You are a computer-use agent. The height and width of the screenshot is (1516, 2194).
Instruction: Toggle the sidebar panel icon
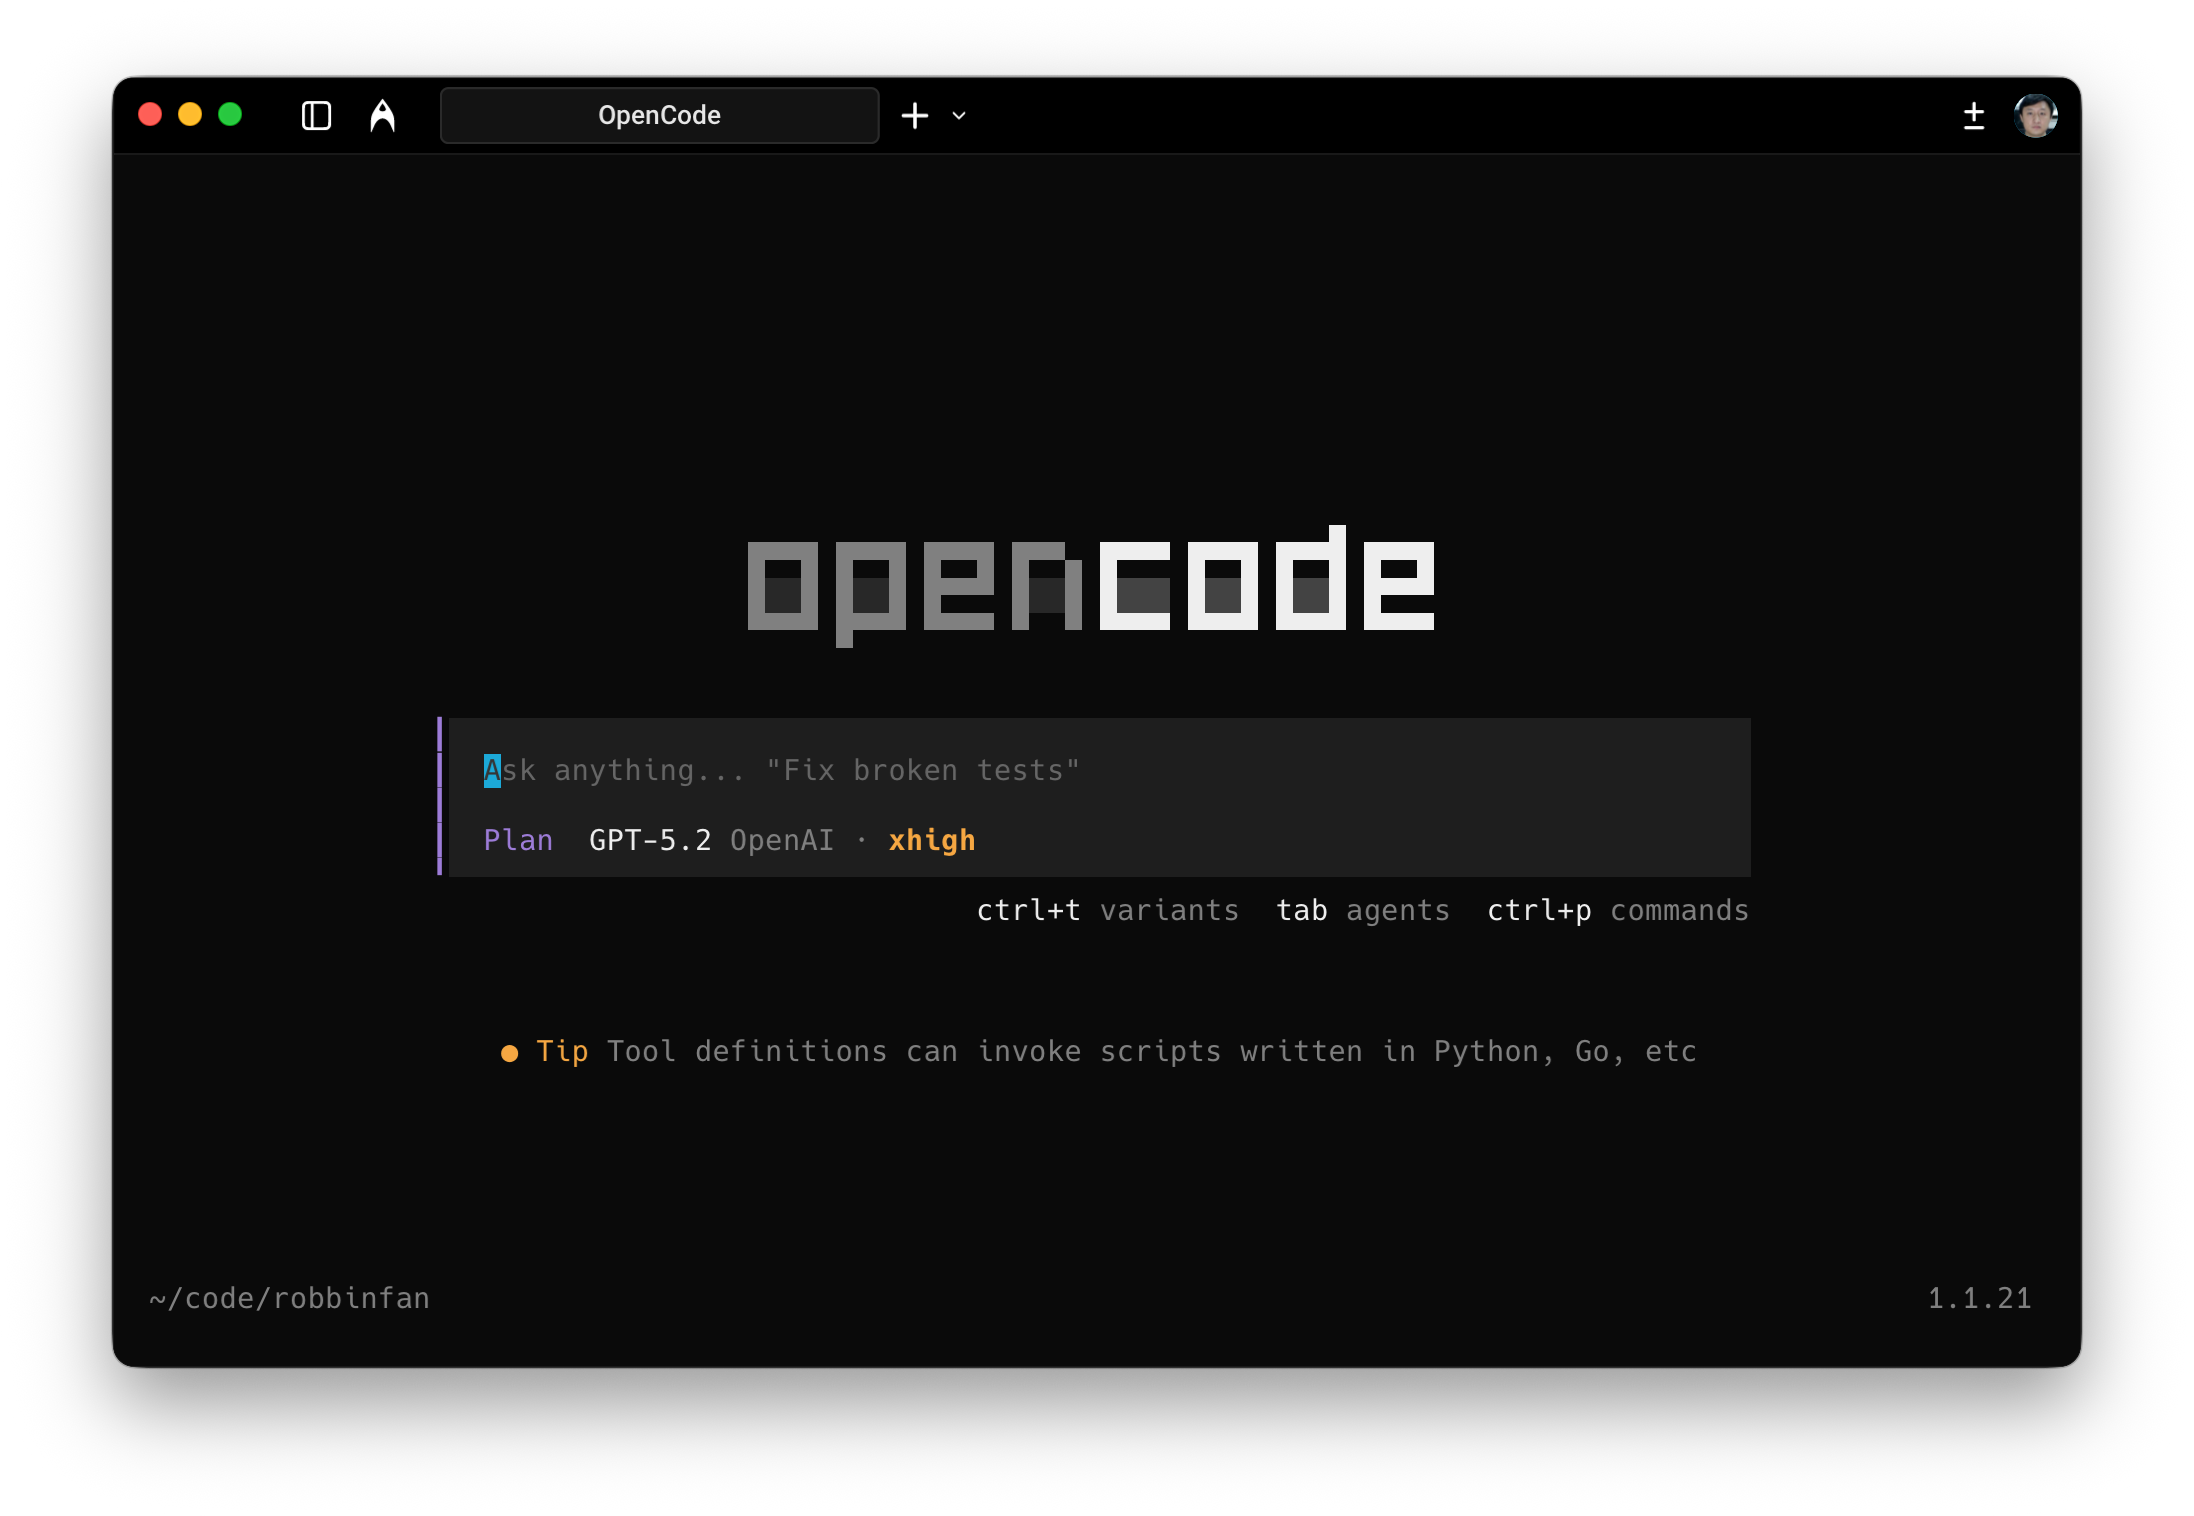316,116
